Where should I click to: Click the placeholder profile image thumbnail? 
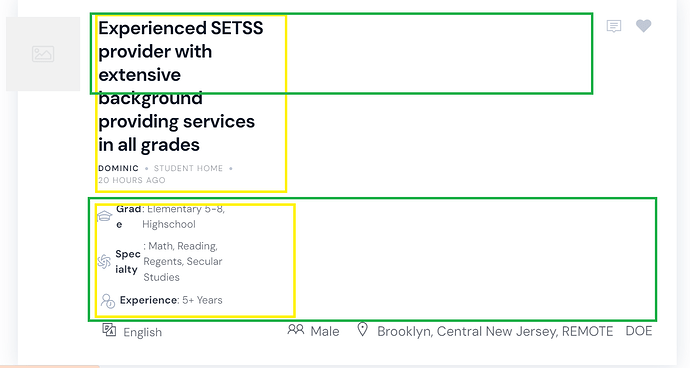(43, 54)
